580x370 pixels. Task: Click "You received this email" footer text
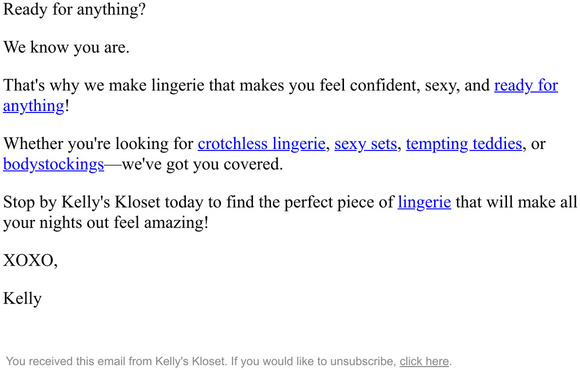(x=66, y=361)
